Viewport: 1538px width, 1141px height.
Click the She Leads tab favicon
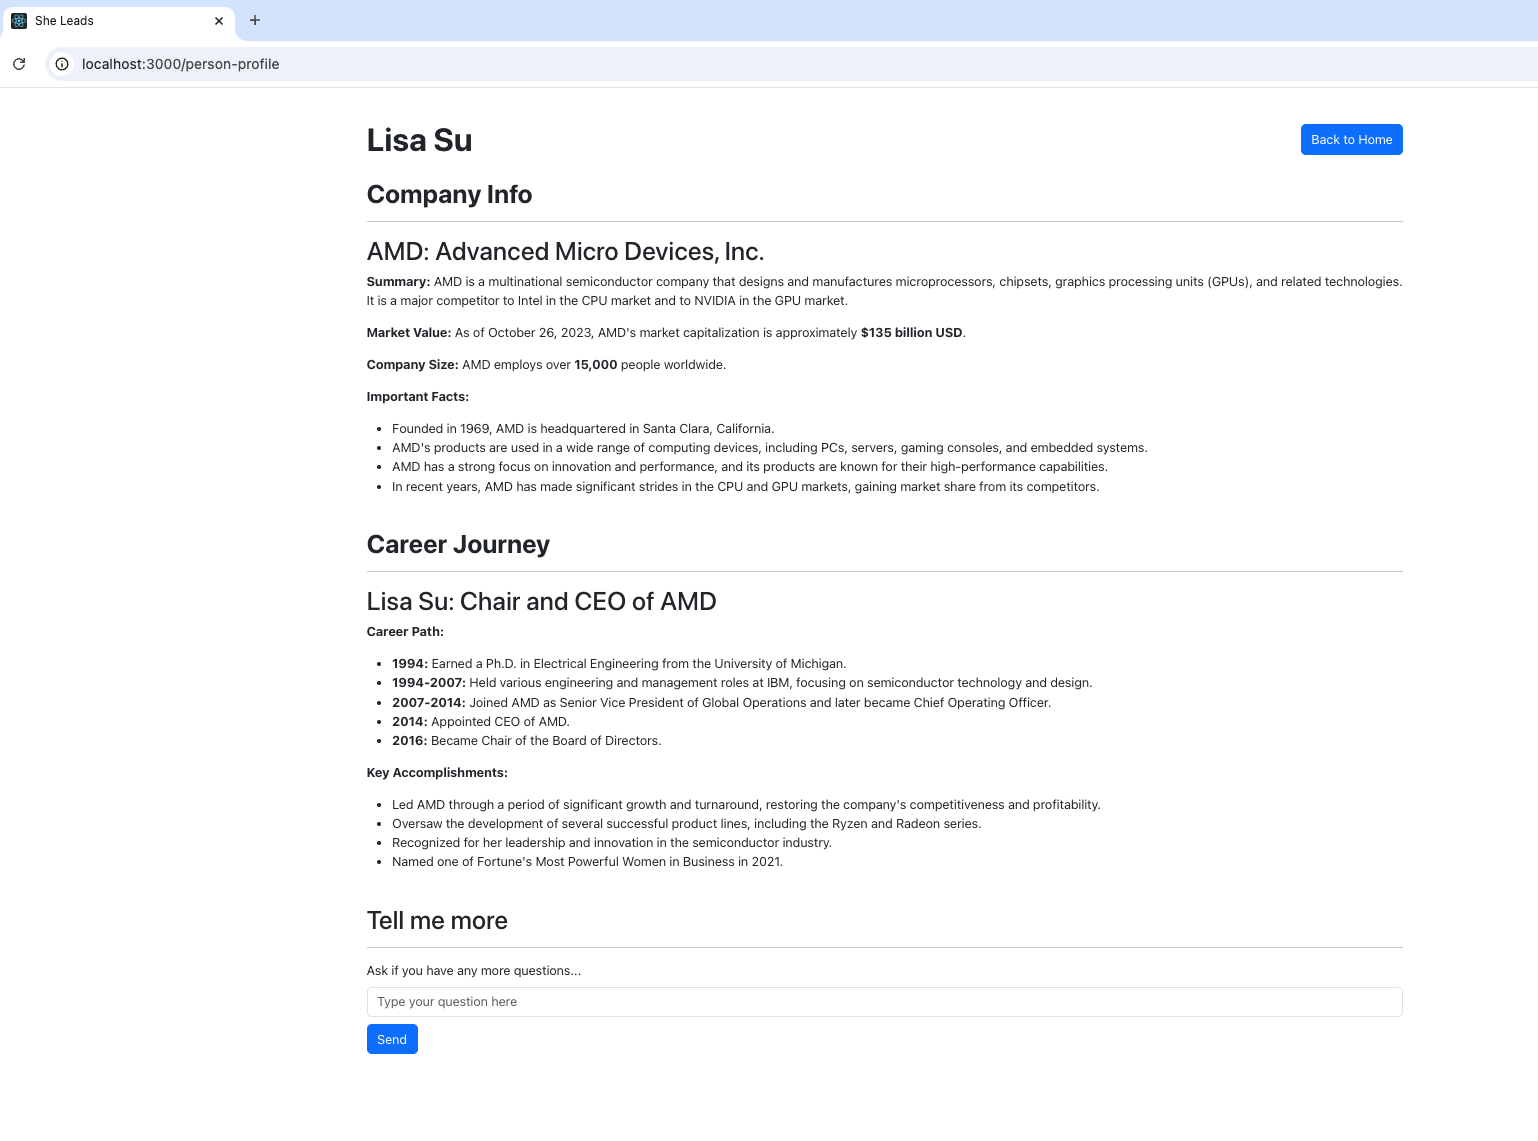[x=19, y=20]
